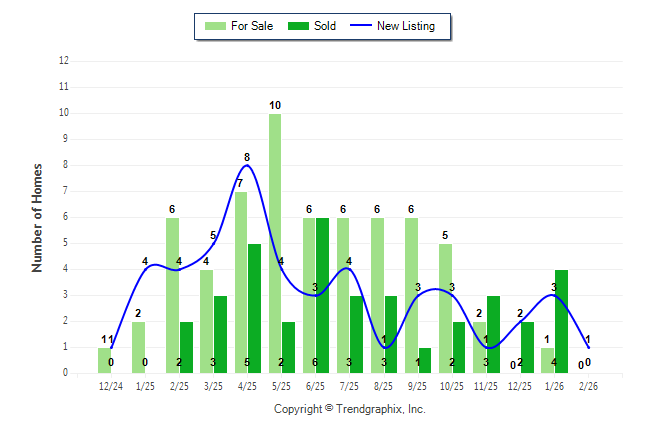Toggle the New Listing series legend label
The height and width of the screenshot is (434, 646).
(406, 26)
